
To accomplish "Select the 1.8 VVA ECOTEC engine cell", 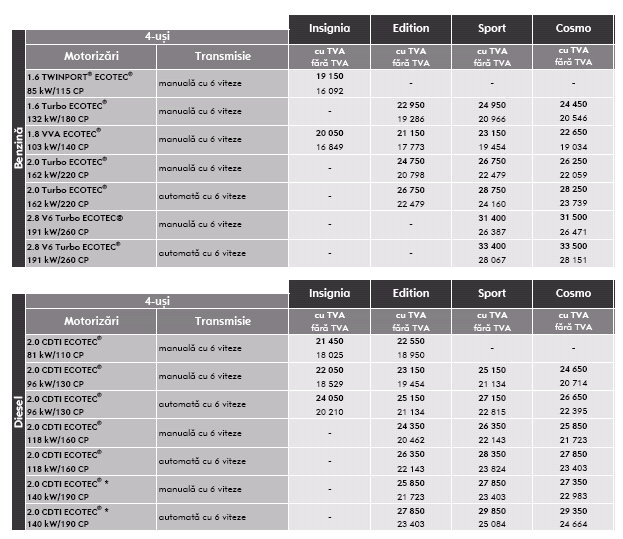I will point(91,138).
